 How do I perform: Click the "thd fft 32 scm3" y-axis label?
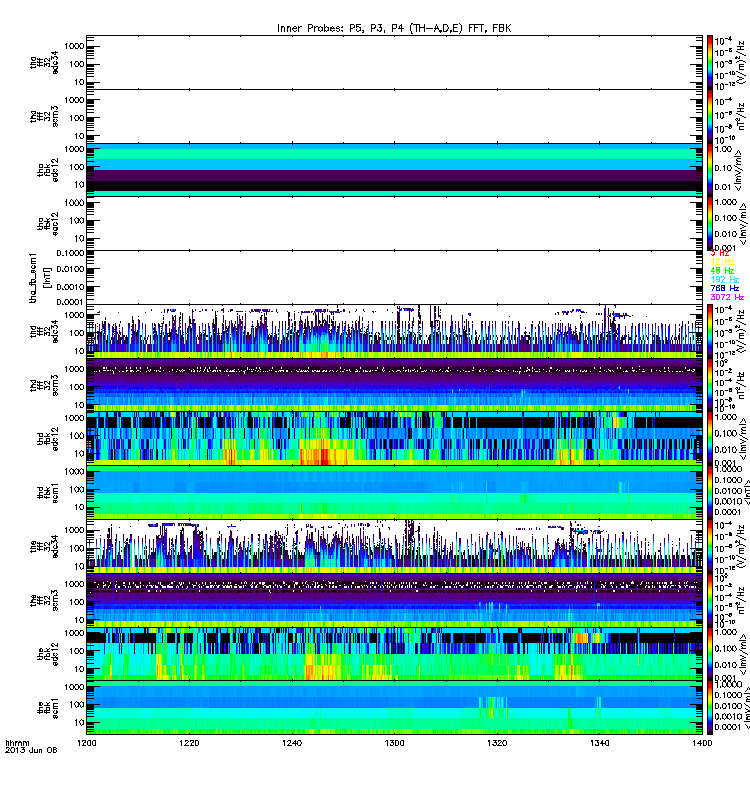pyautogui.click(x=44, y=385)
